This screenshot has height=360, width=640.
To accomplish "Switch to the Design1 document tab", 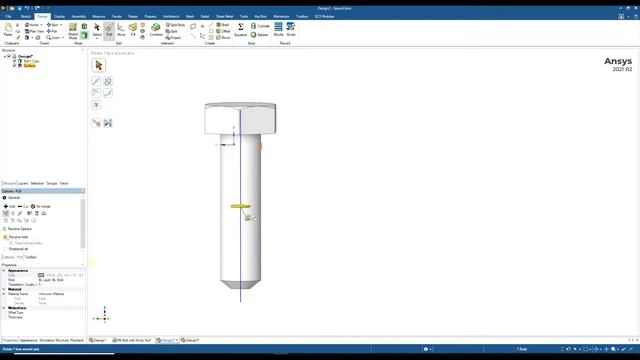I will [x=98, y=340].
